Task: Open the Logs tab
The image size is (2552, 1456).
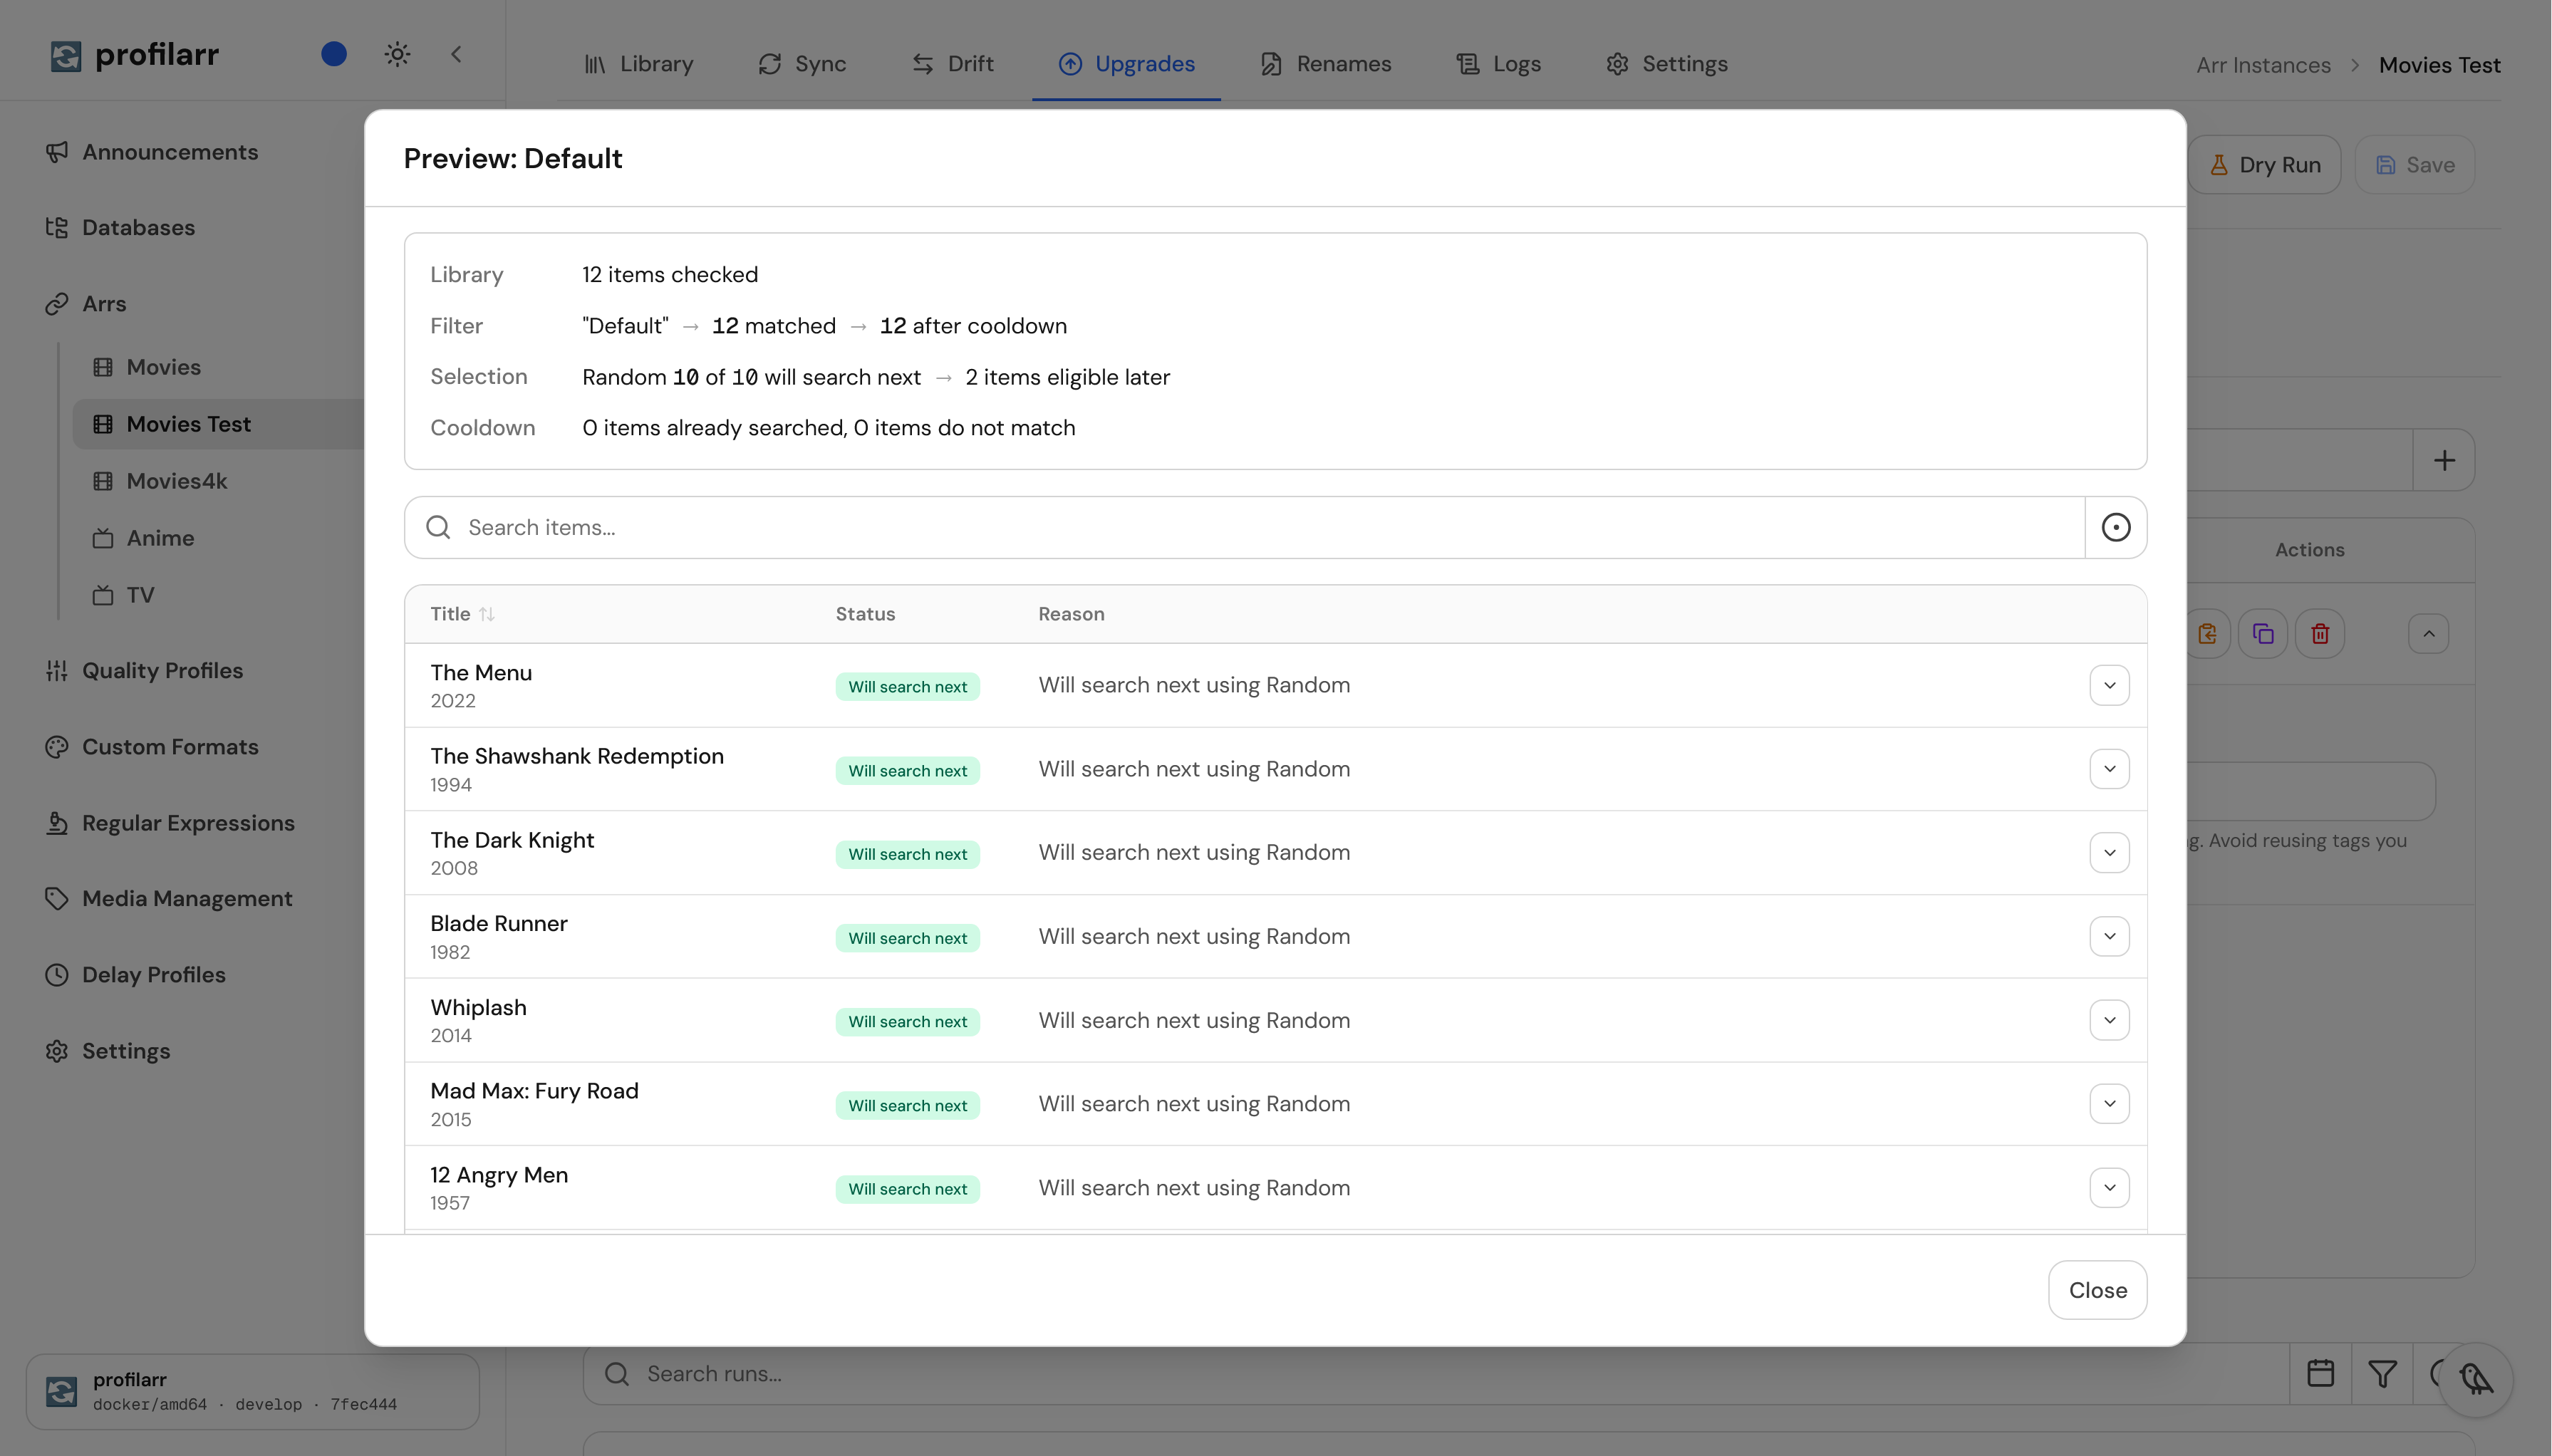Action: (x=1498, y=64)
